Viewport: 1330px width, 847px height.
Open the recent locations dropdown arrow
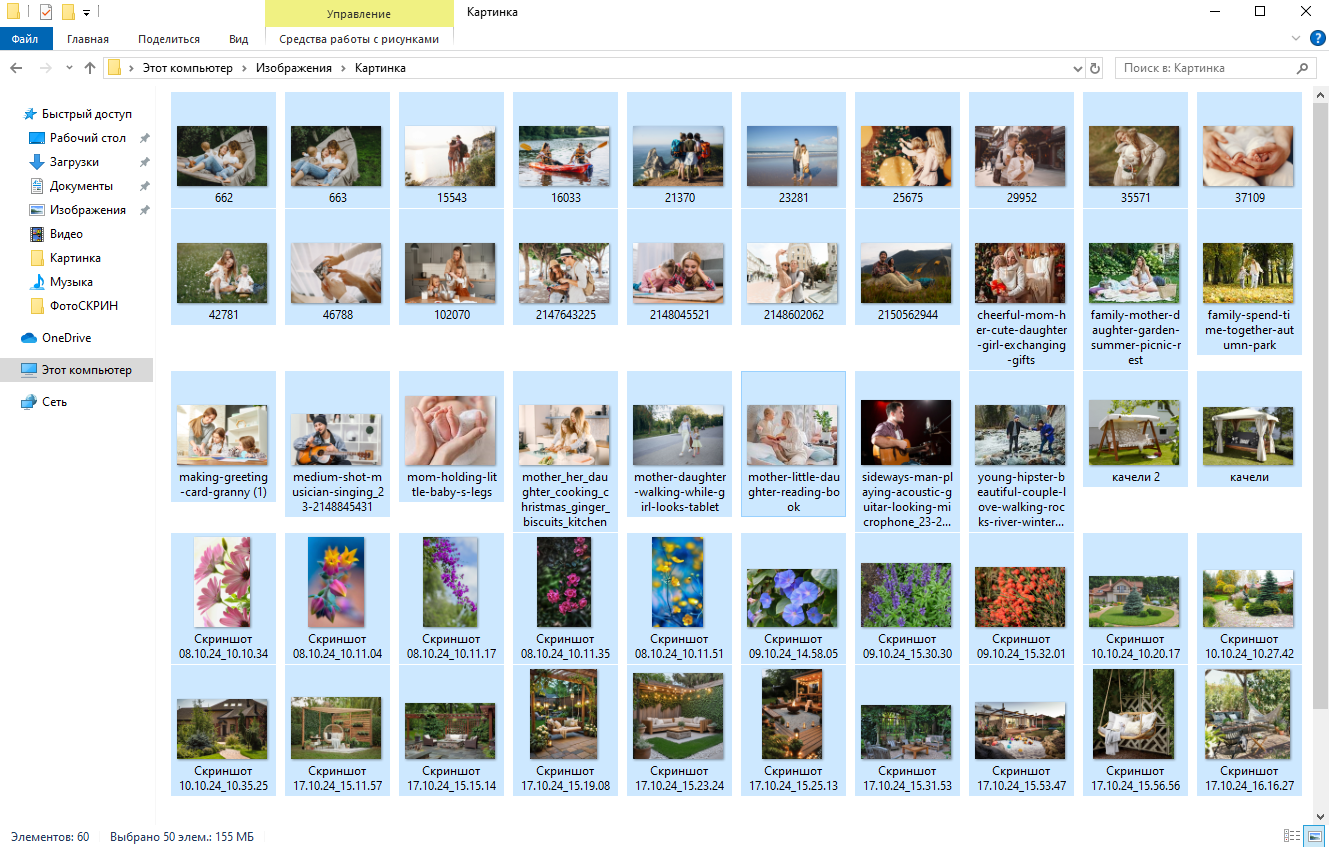(x=69, y=68)
